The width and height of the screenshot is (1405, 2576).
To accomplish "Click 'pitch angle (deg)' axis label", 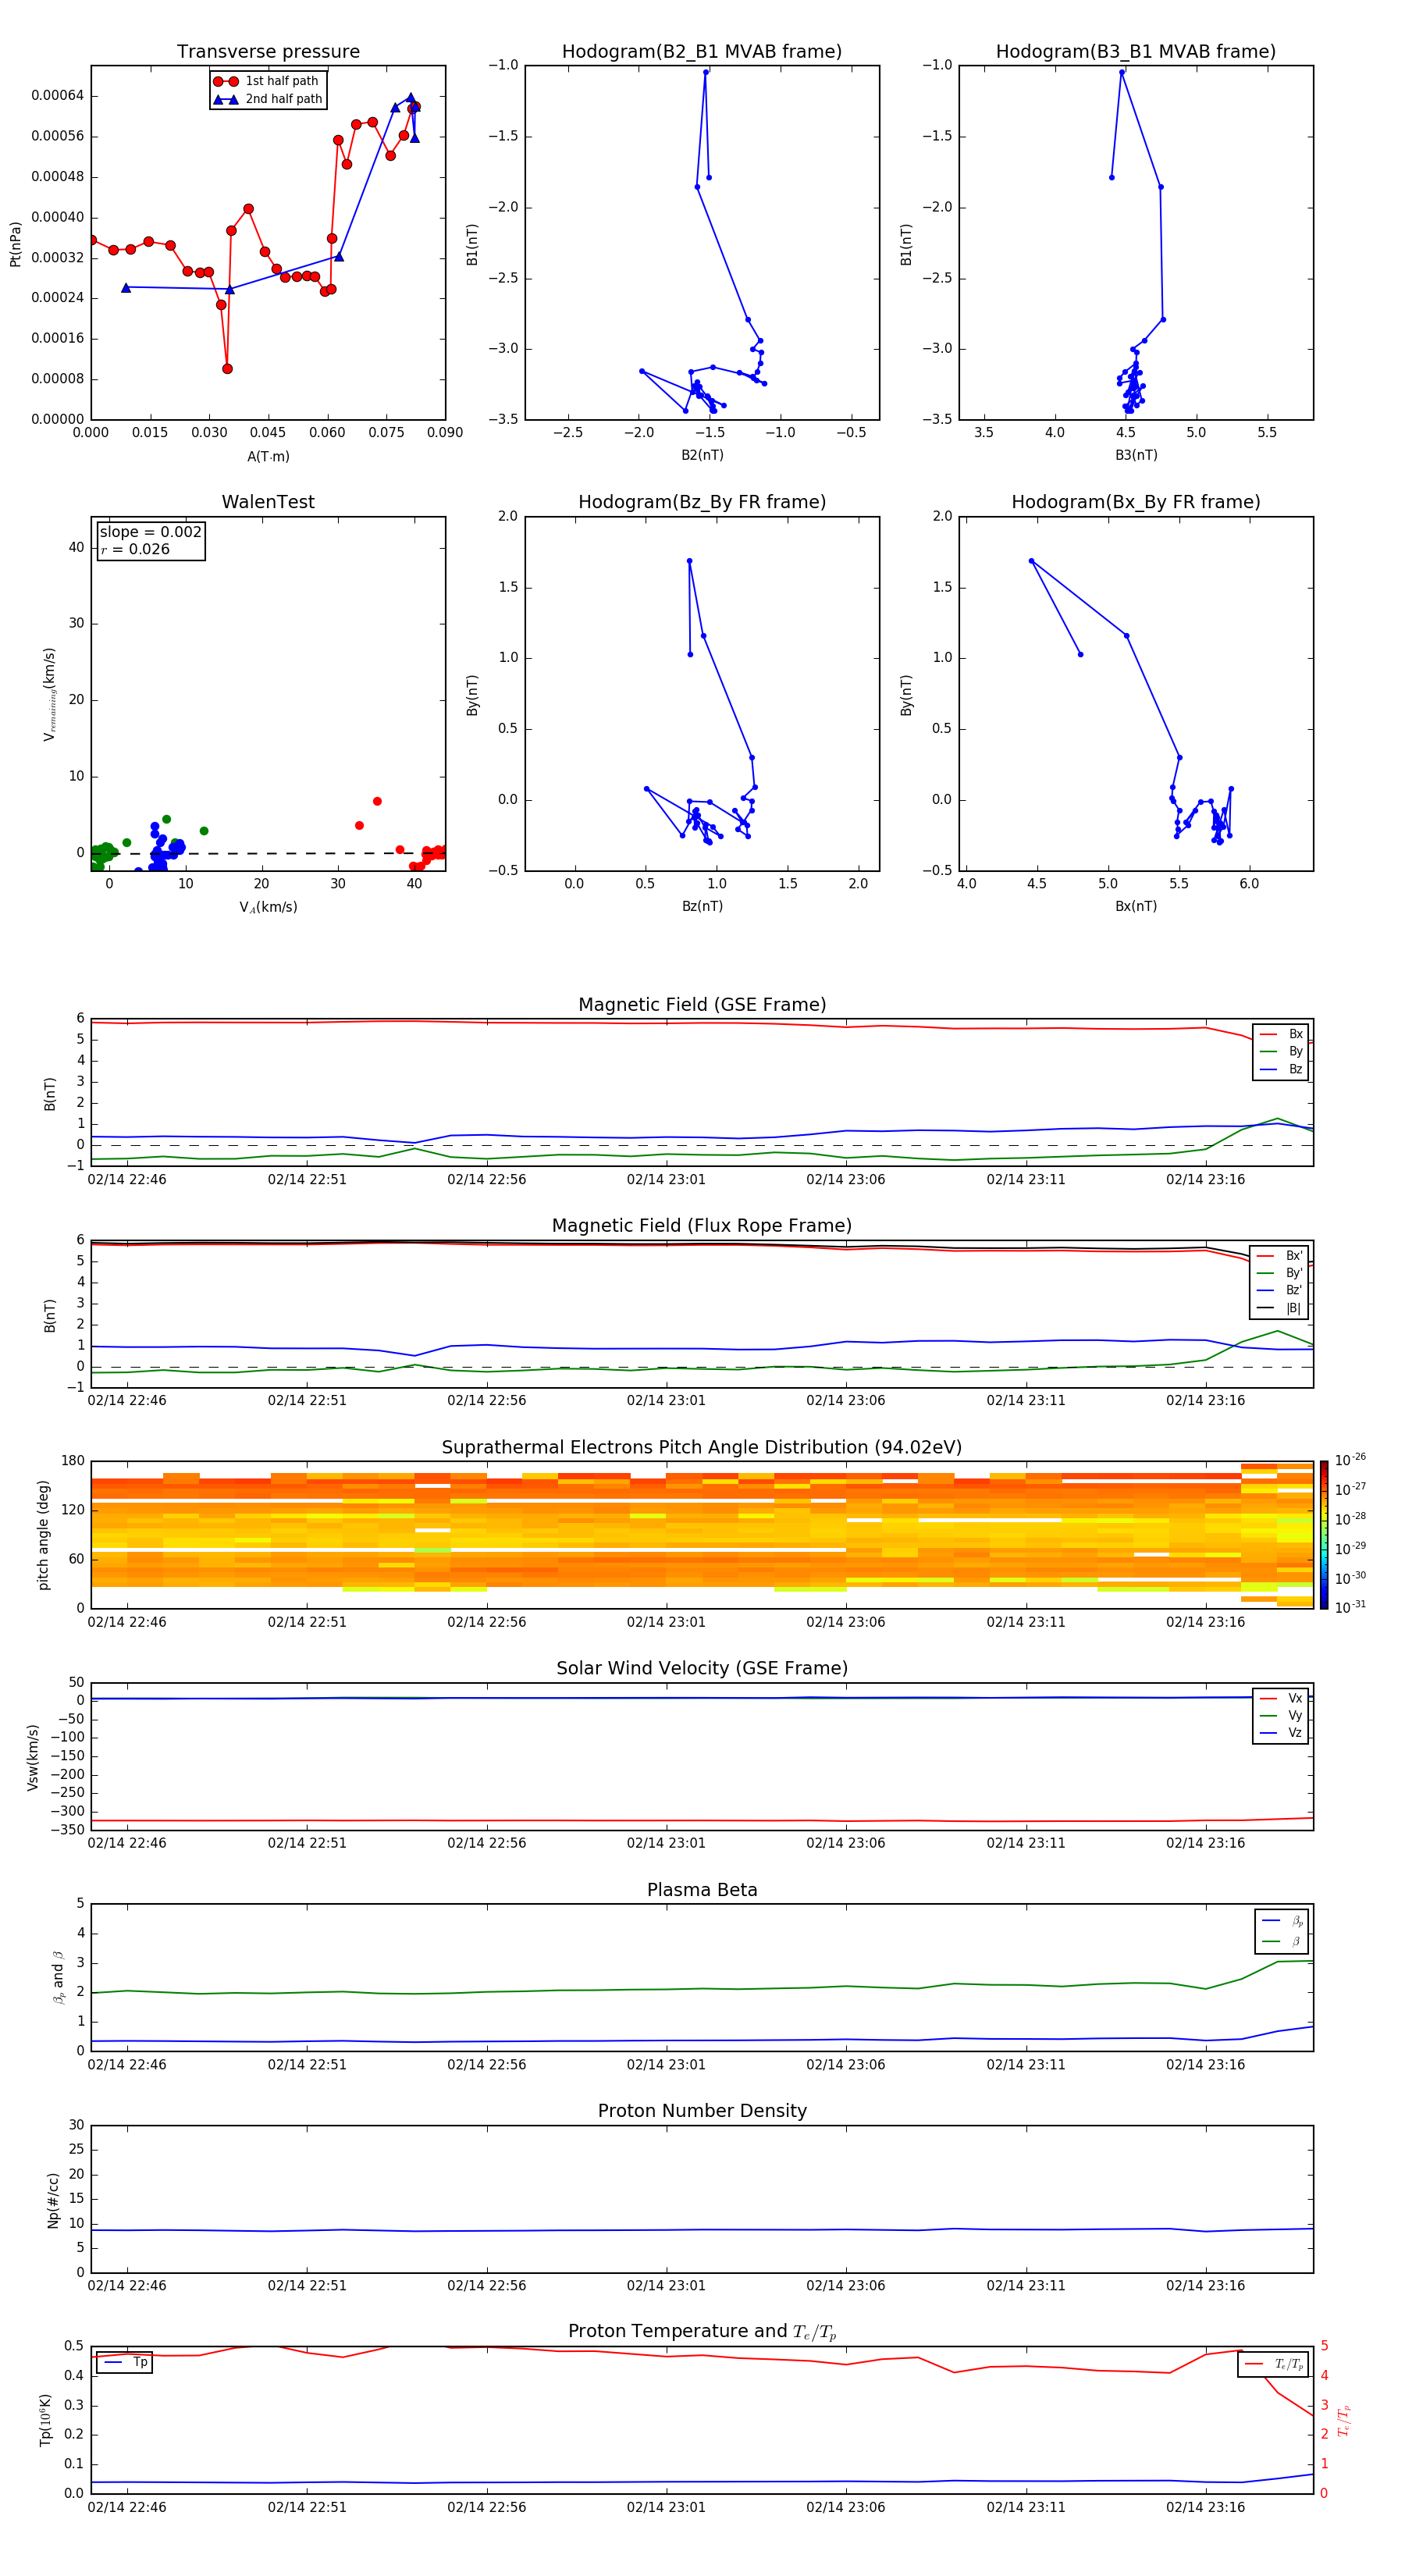I will (x=43, y=1534).
